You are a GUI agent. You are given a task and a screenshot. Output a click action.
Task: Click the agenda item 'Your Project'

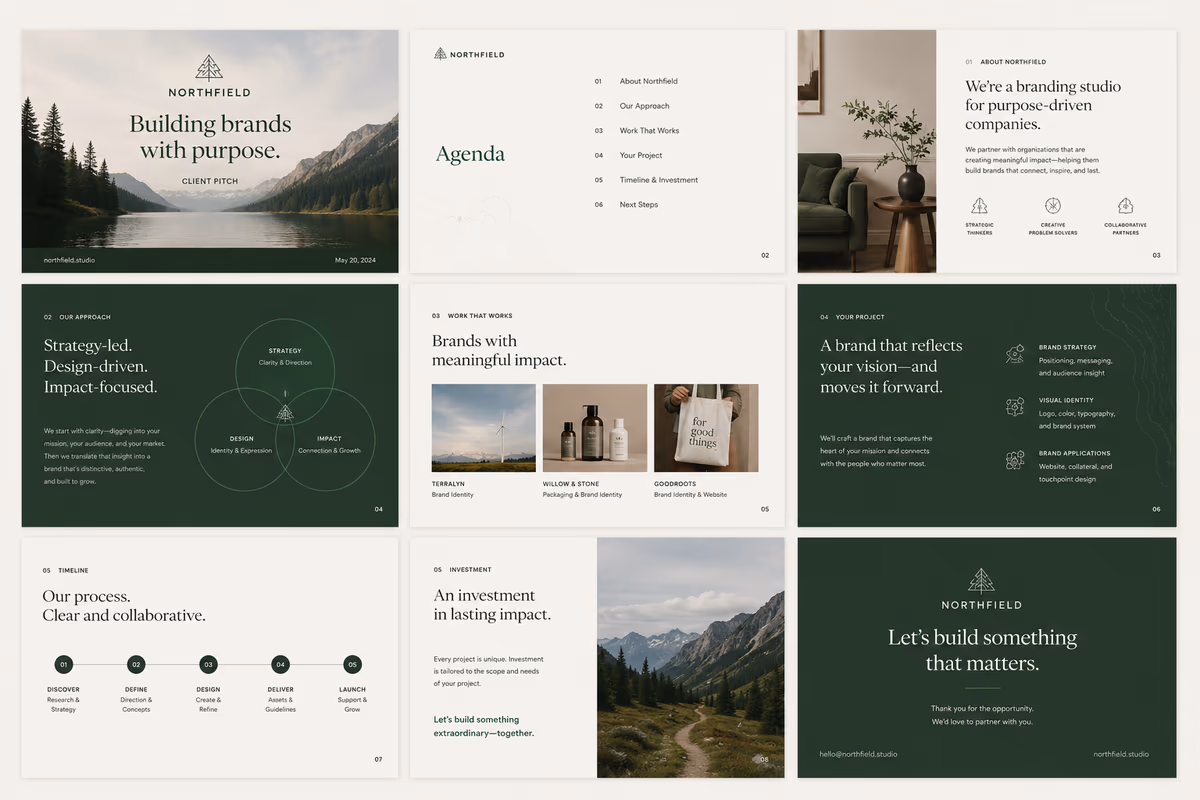tap(641, 155)
